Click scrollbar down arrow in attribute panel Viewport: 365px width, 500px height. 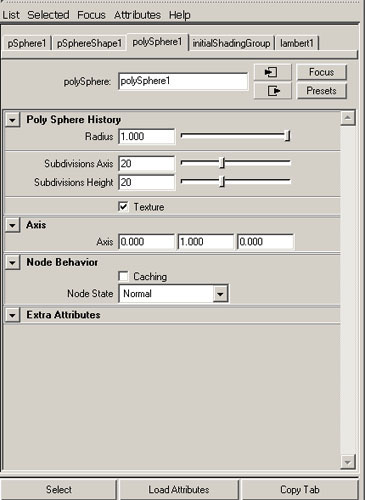pyautogui.click(x=348, y=462)
